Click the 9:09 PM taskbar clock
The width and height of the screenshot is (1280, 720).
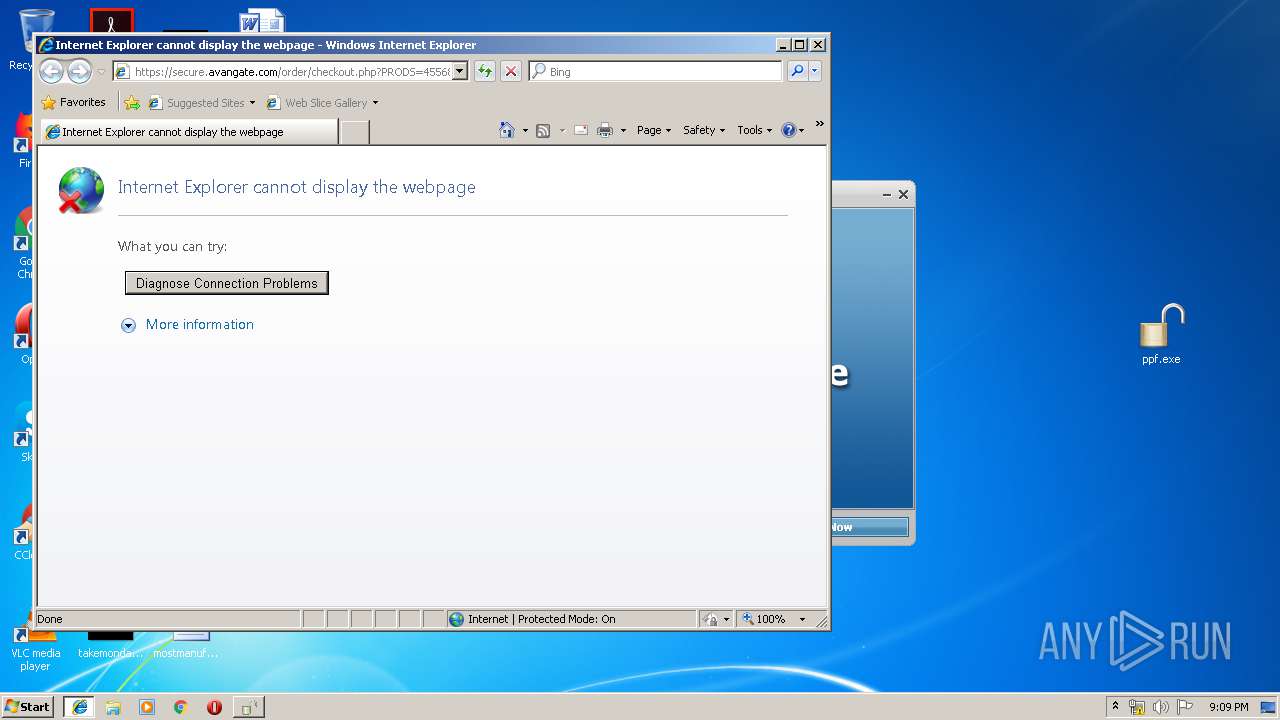pos(1228,707)
